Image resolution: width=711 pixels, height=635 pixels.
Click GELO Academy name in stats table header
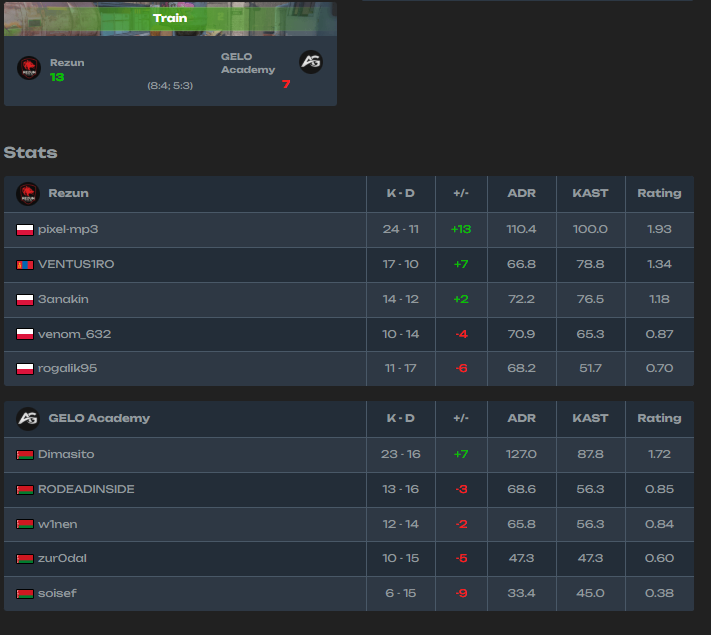99,418
